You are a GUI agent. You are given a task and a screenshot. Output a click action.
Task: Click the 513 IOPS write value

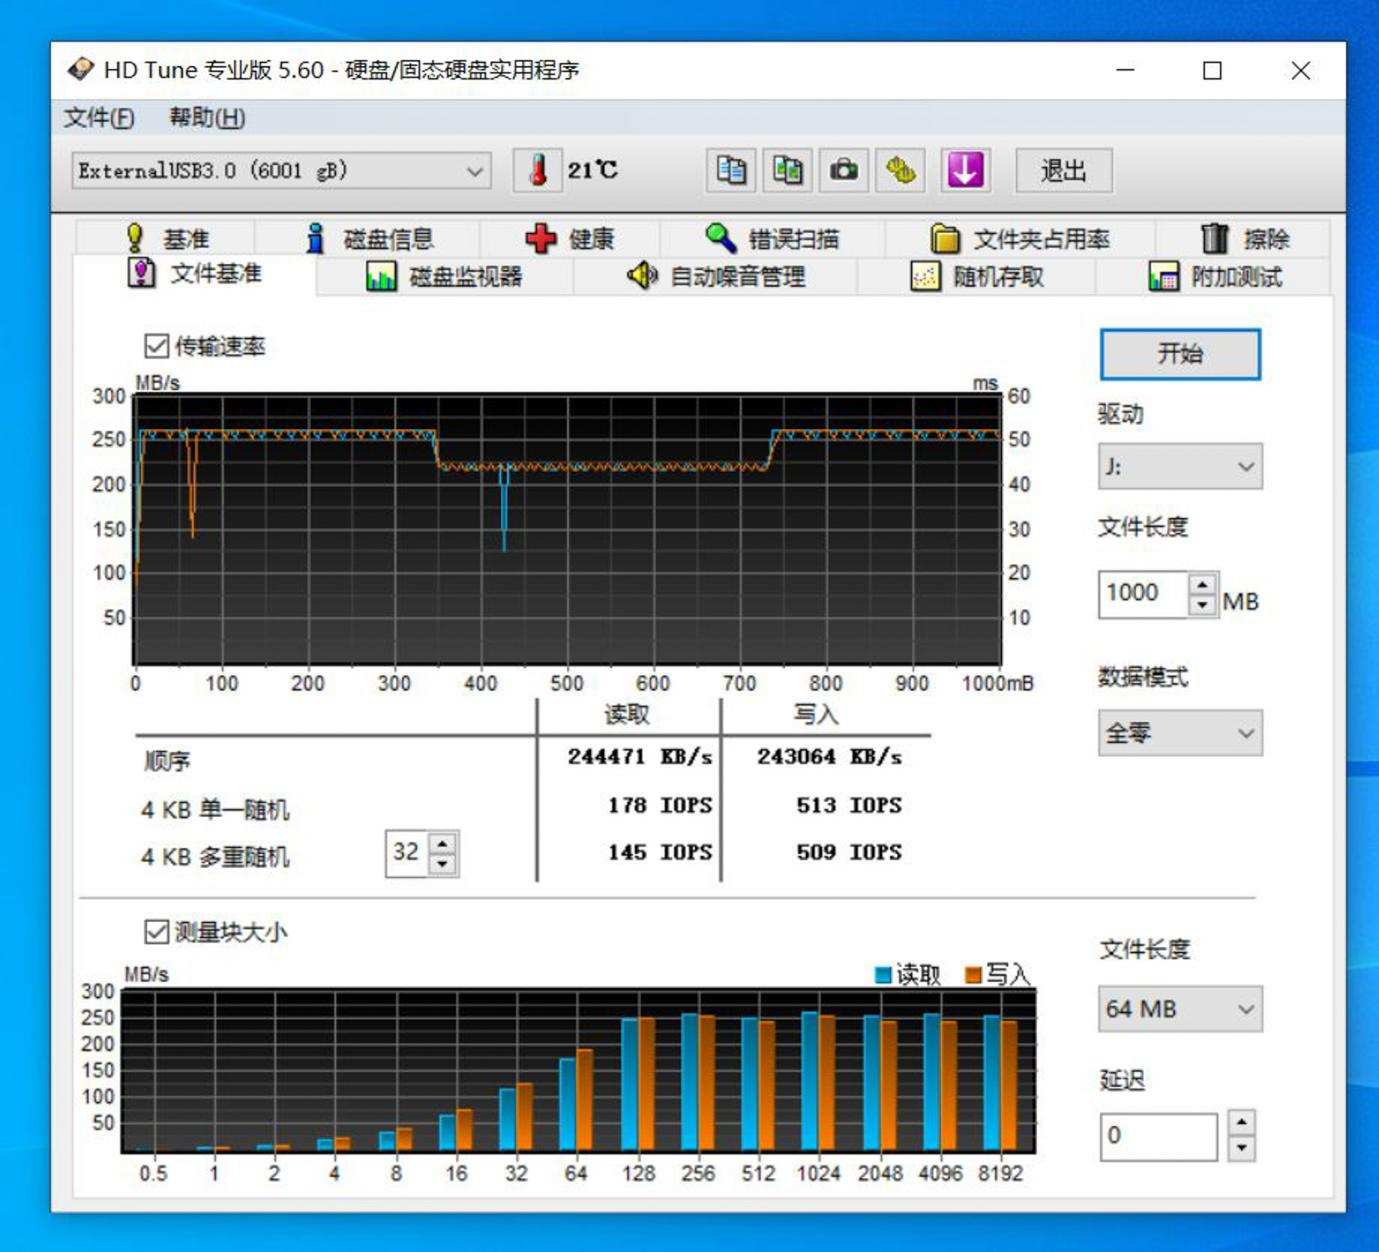click(849, 805)
